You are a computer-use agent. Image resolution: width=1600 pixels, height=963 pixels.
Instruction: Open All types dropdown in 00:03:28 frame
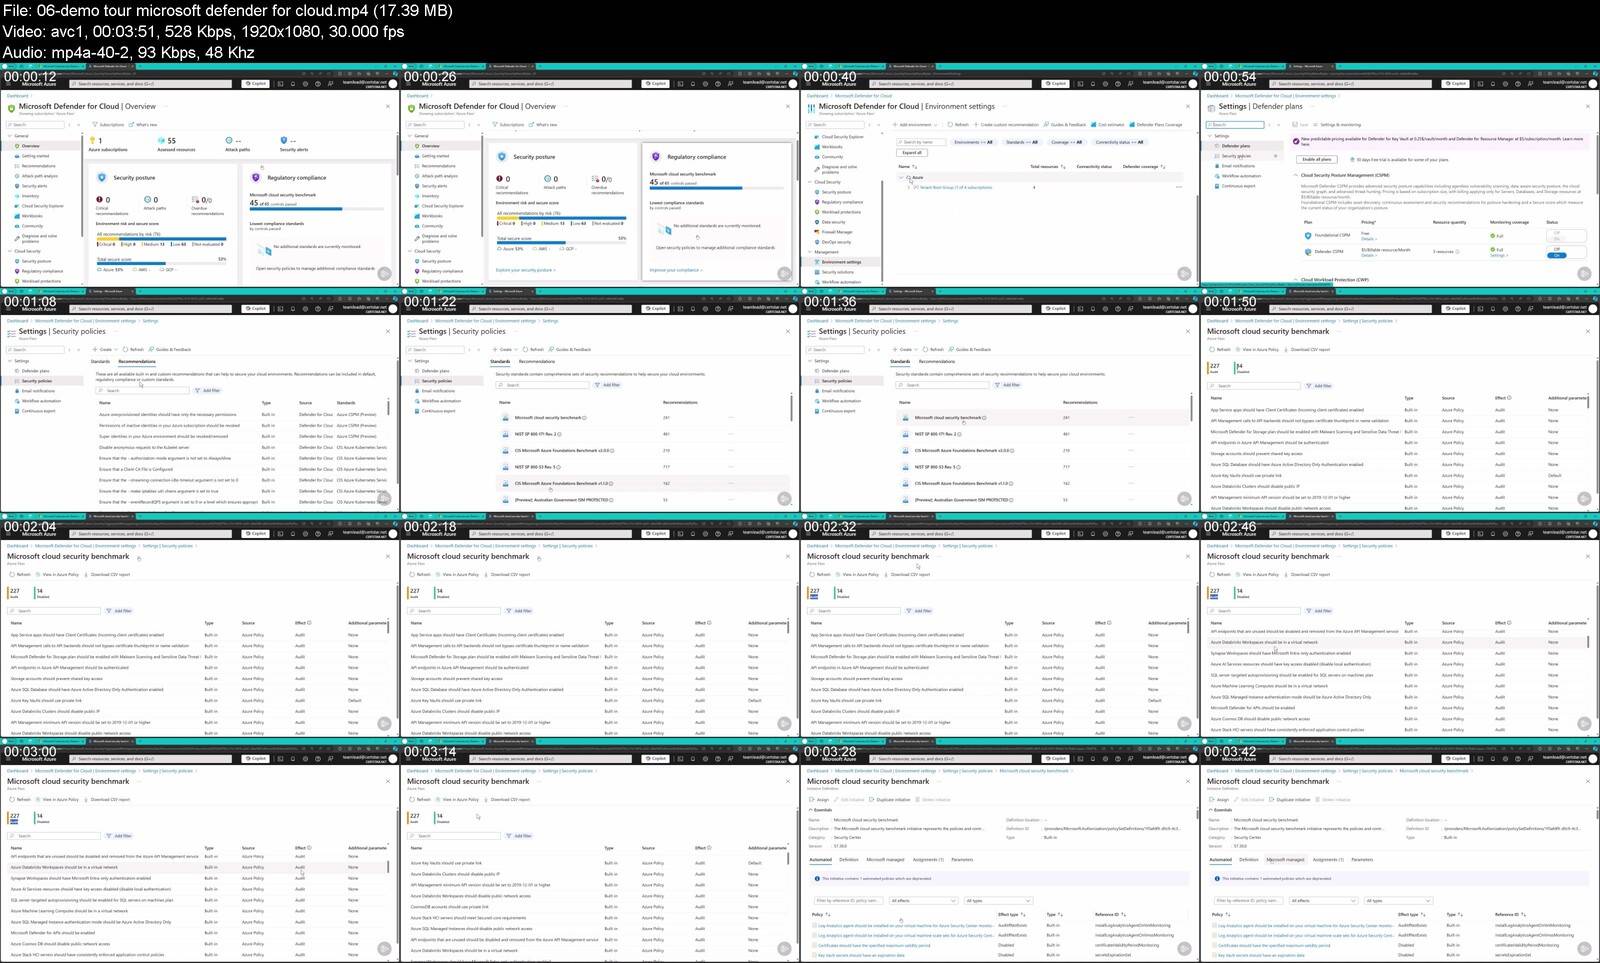pyautogui.click(x=996, y=900)
